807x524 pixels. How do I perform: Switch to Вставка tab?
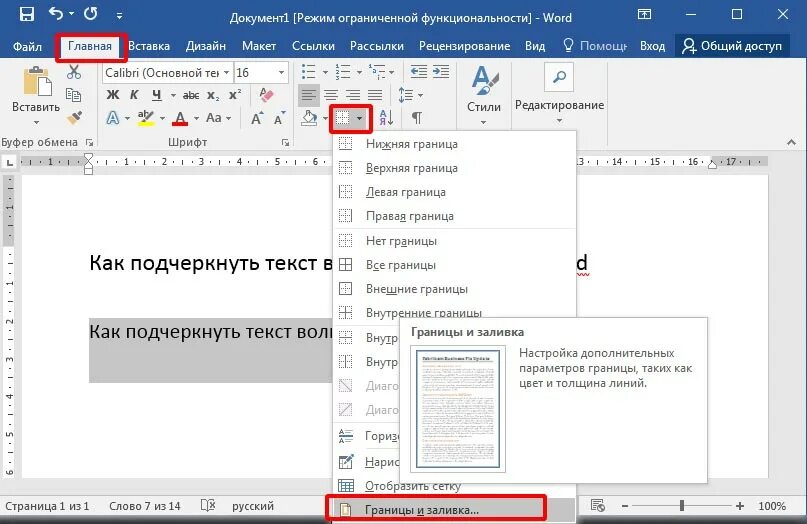click(149, 46)
